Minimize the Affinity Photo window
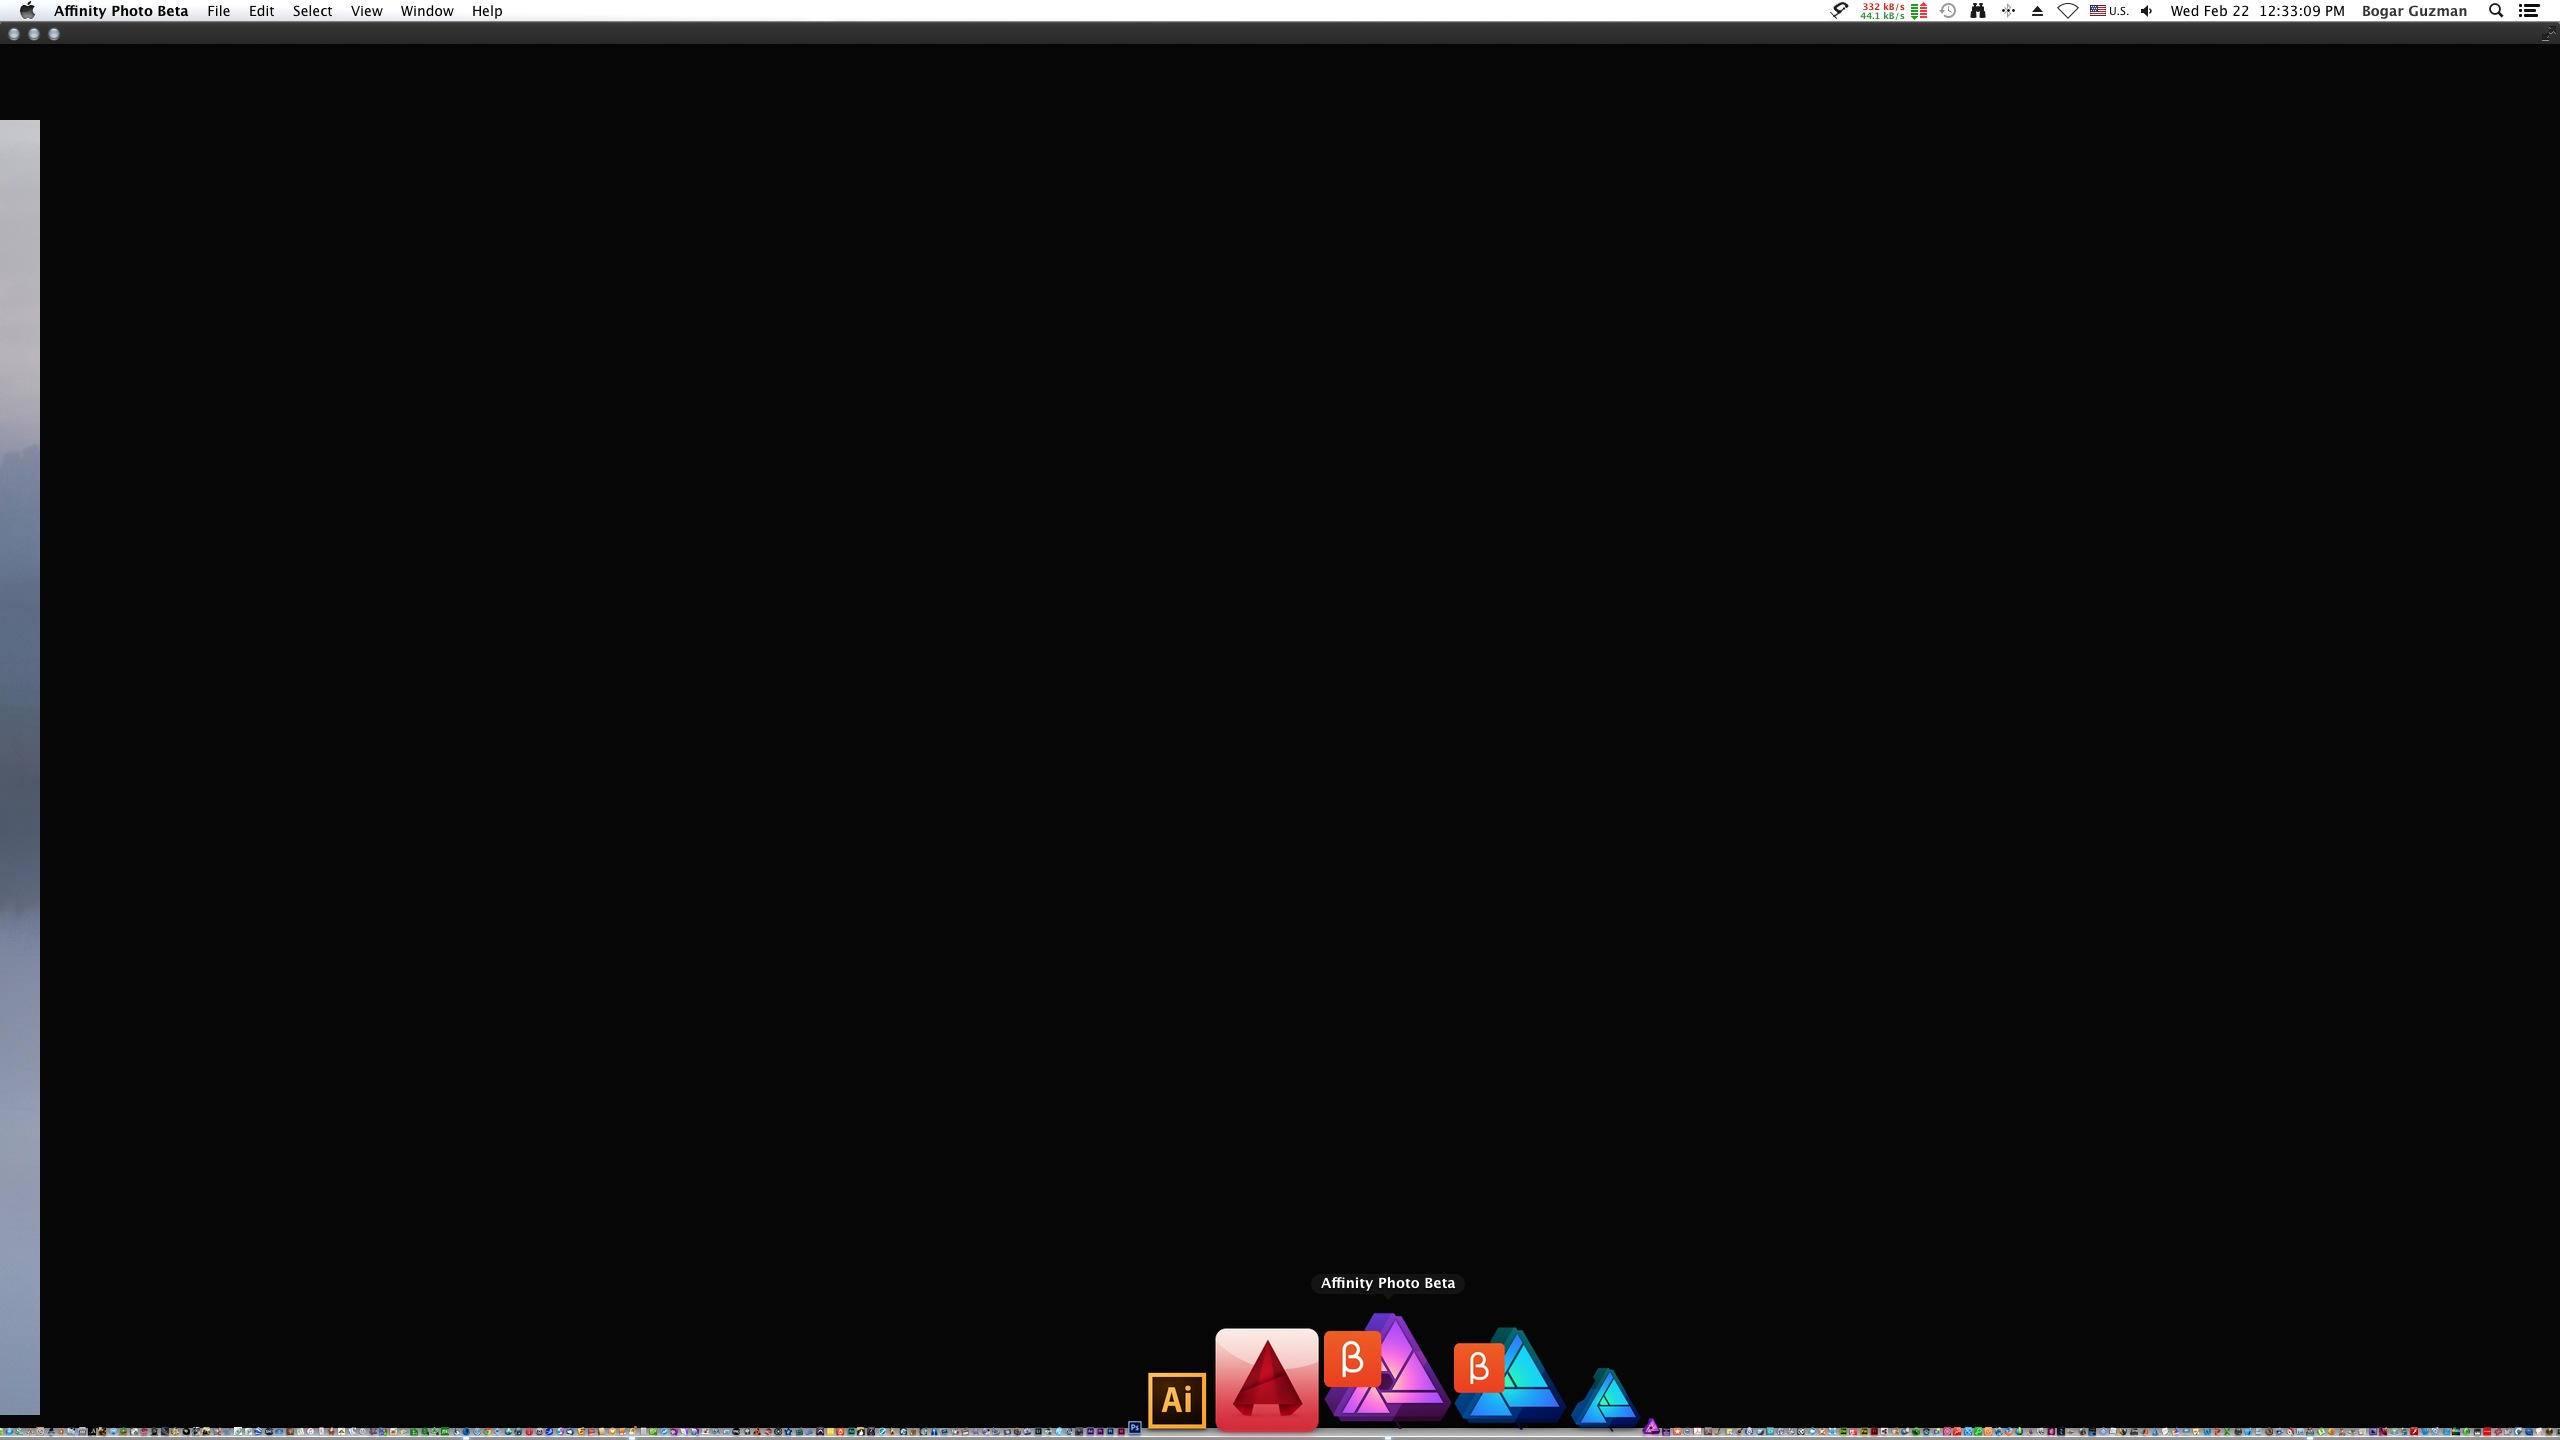The width and height of the screenshot is (2560, 1440). point(34,34)
